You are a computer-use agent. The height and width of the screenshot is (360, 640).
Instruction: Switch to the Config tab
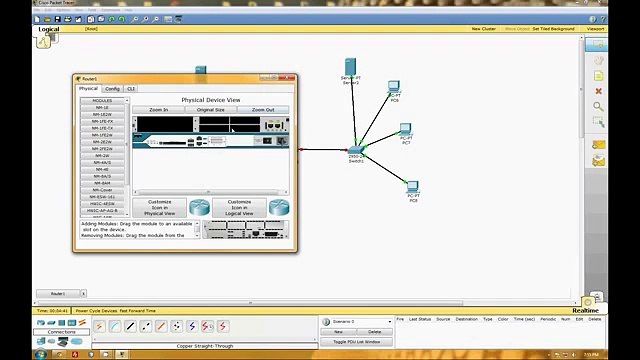click(x=112, y=89)
